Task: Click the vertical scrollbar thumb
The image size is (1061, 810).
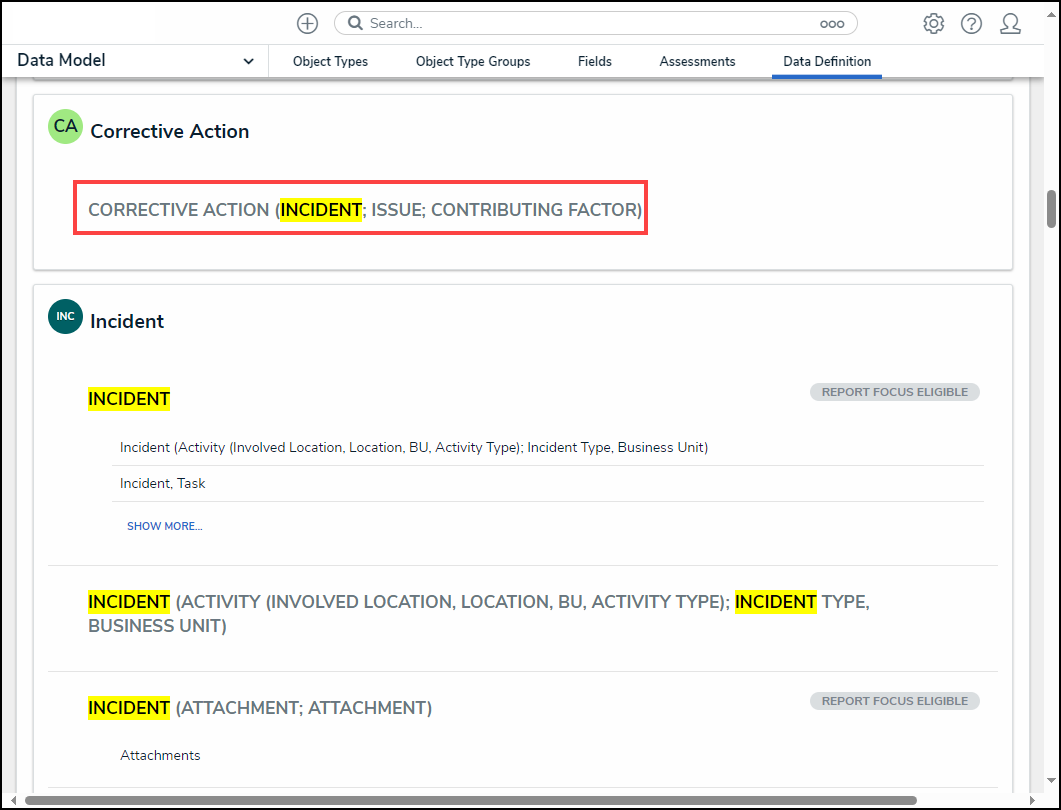Action: (1051, 208)
